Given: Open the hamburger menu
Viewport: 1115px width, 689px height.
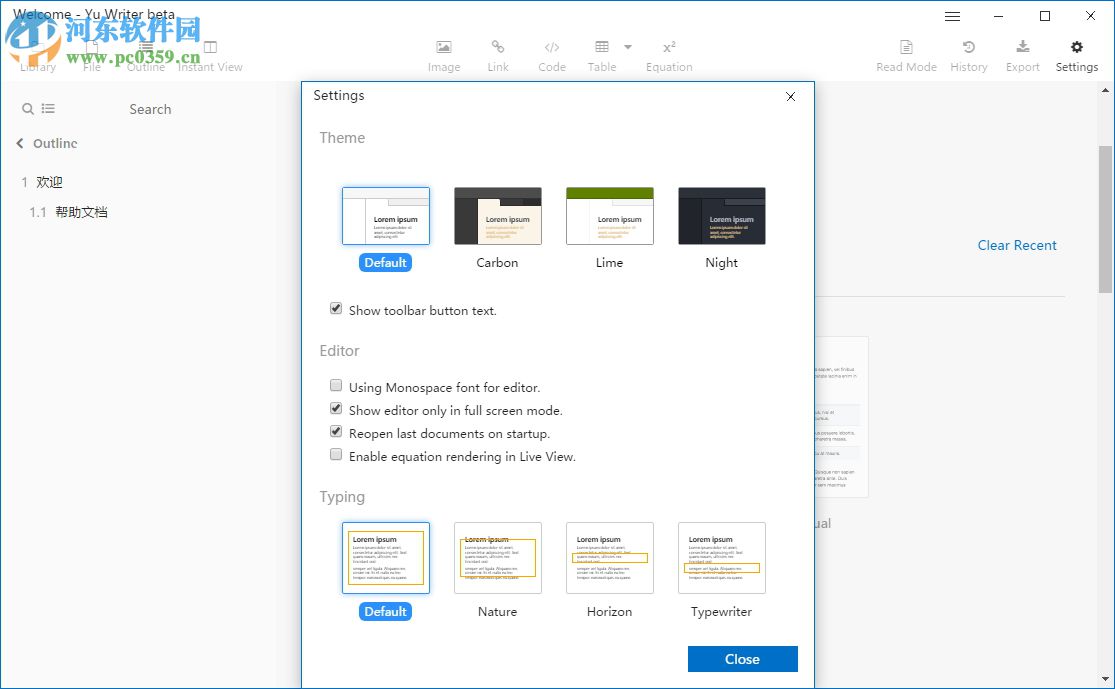Looking at the screenshot, I should click(x=951, y=16).
